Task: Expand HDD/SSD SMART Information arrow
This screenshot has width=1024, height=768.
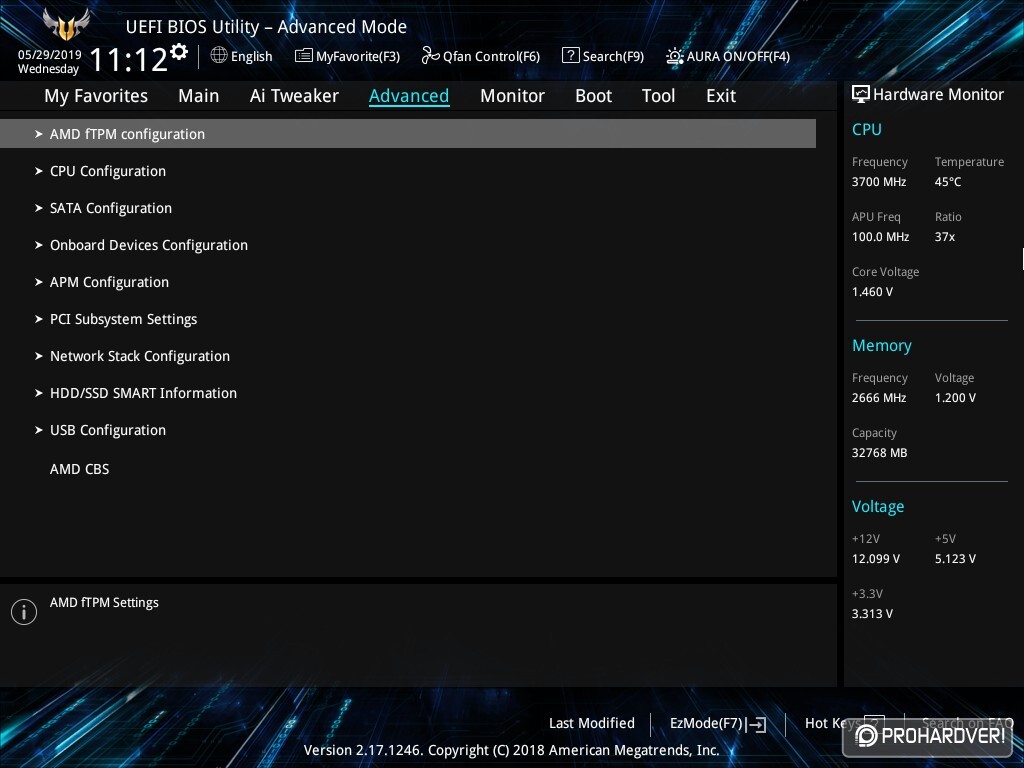Action: pyautogui.click(x=39, y=393)
